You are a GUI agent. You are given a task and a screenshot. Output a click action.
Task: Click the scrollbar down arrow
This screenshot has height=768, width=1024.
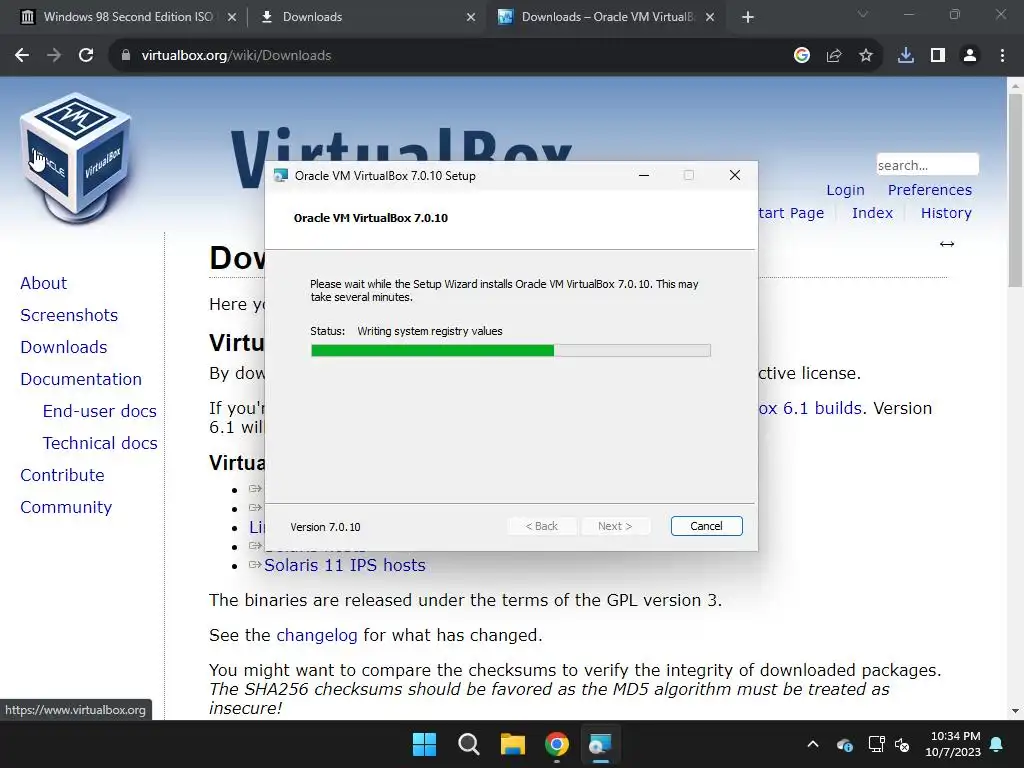click(x=1015, y=711)
